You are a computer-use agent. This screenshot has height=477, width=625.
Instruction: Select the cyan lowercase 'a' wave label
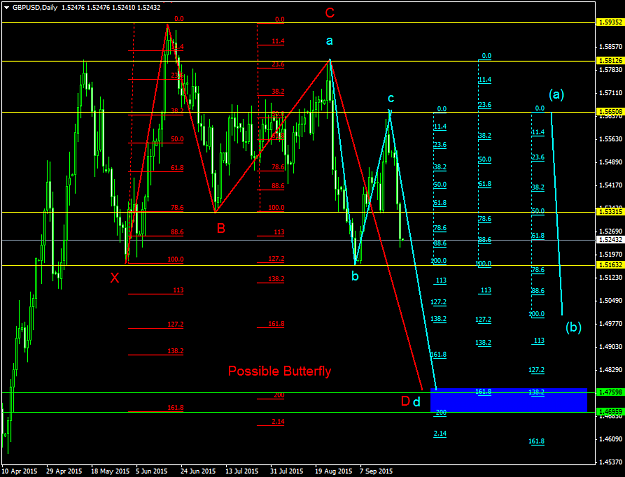[329, 41]
